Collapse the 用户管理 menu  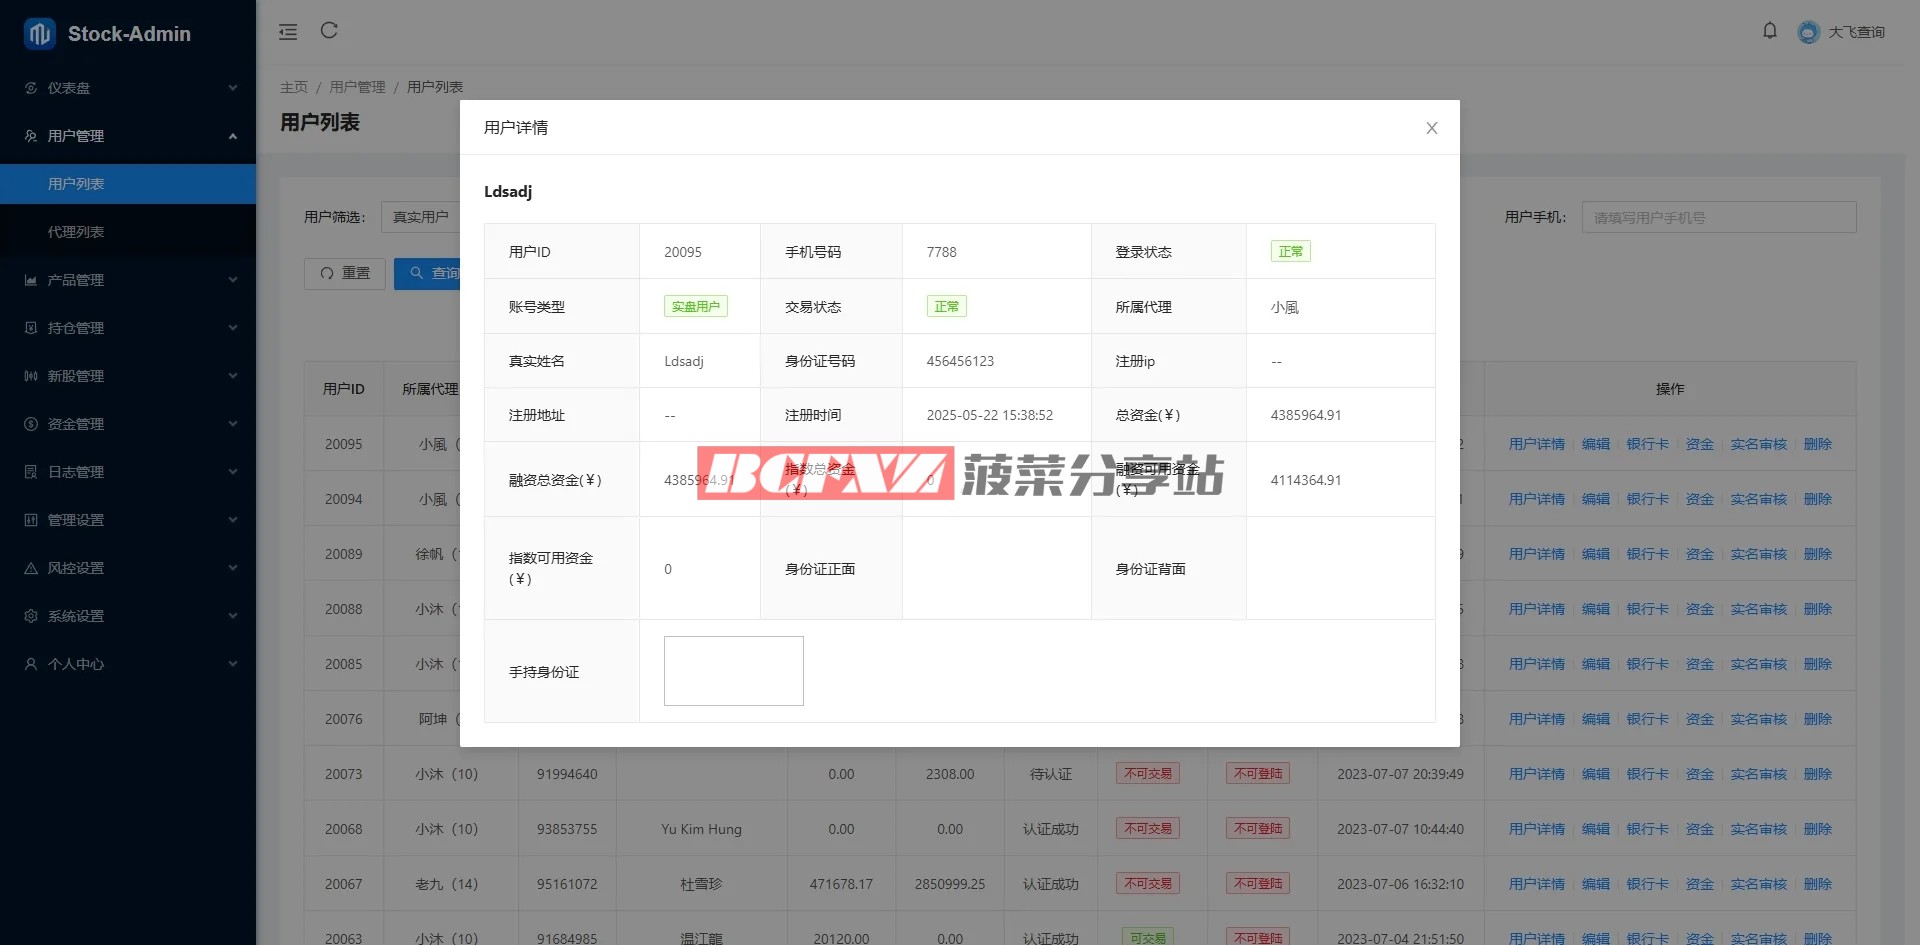click(x=128, y=136)
